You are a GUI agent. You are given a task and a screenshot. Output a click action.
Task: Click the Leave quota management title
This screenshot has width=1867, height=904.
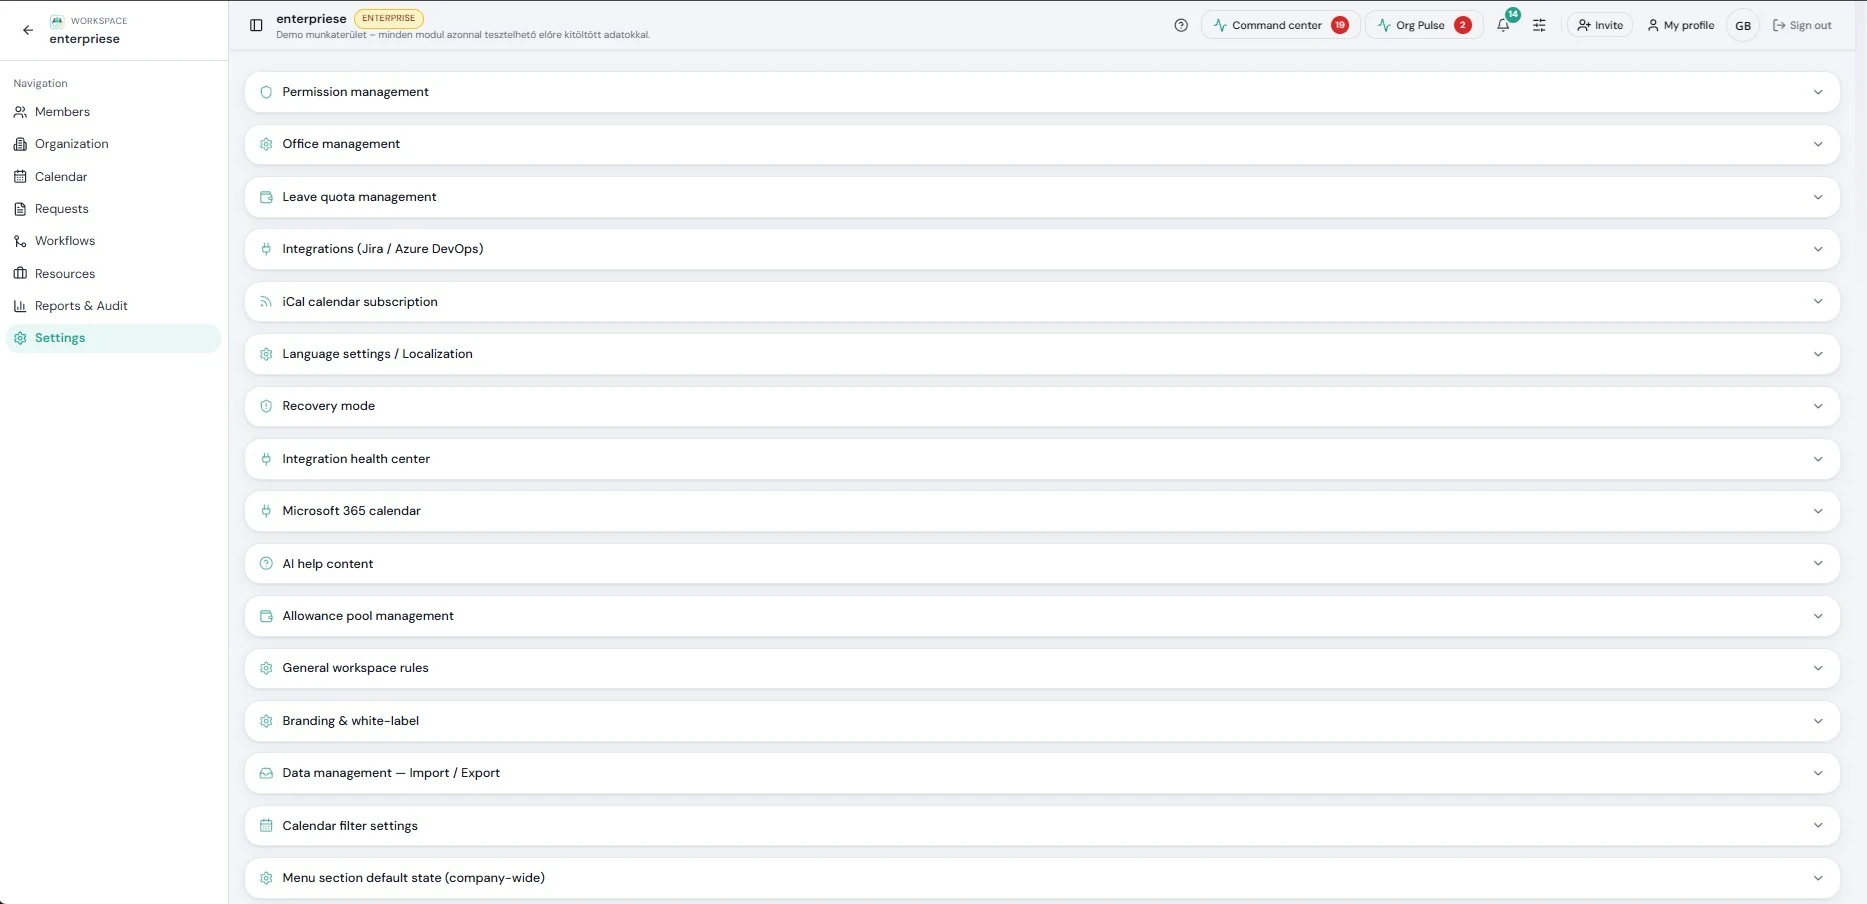(x=359, y=197)
